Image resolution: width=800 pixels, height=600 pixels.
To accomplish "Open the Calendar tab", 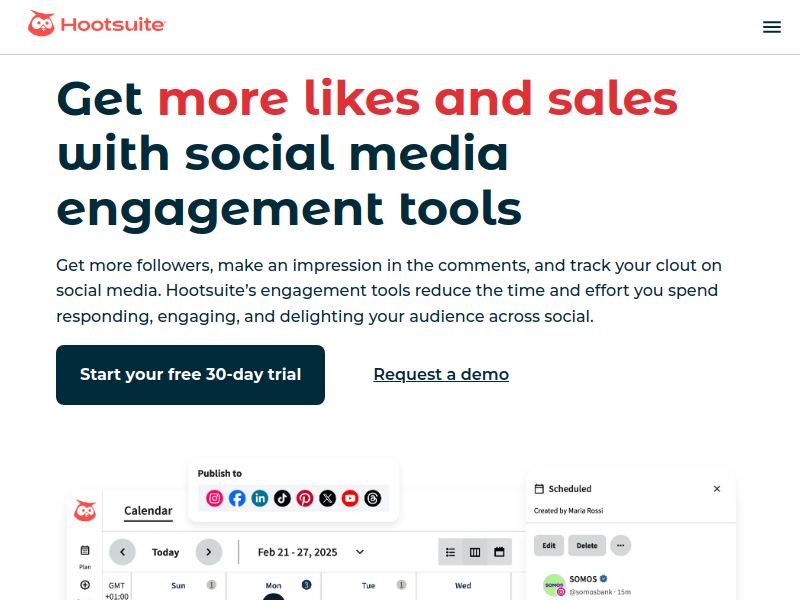I will coord(148,511).
